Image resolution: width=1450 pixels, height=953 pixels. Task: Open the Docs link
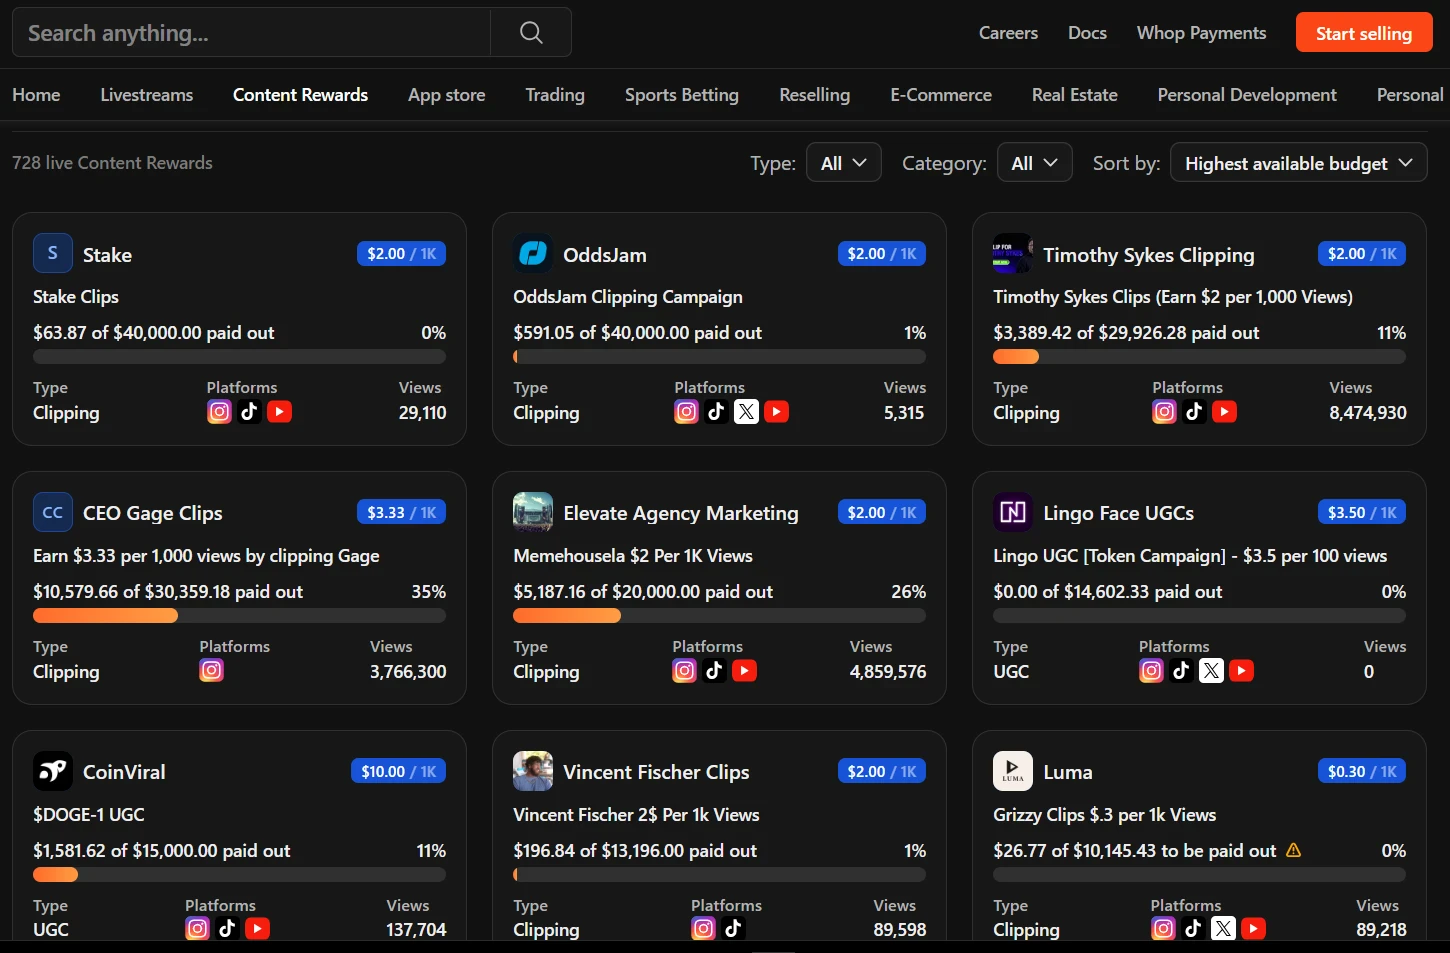point(1087,33)
